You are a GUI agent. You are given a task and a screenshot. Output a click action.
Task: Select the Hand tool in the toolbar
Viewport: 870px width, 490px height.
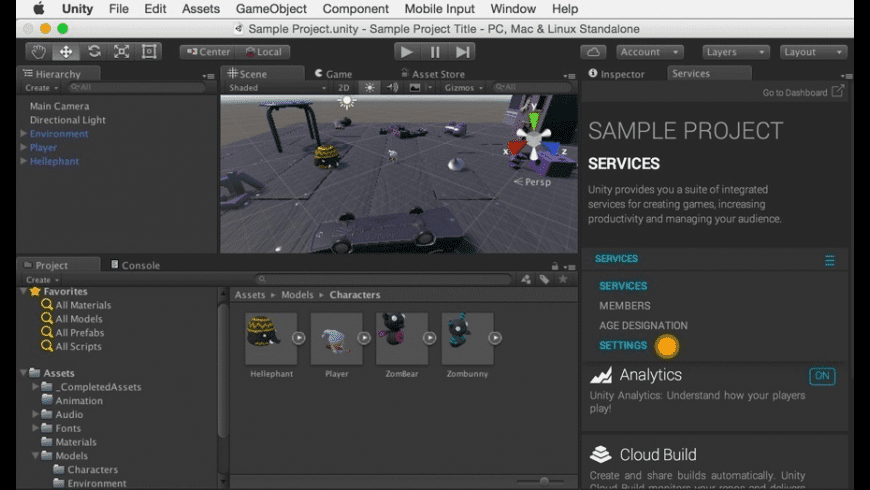39,52
